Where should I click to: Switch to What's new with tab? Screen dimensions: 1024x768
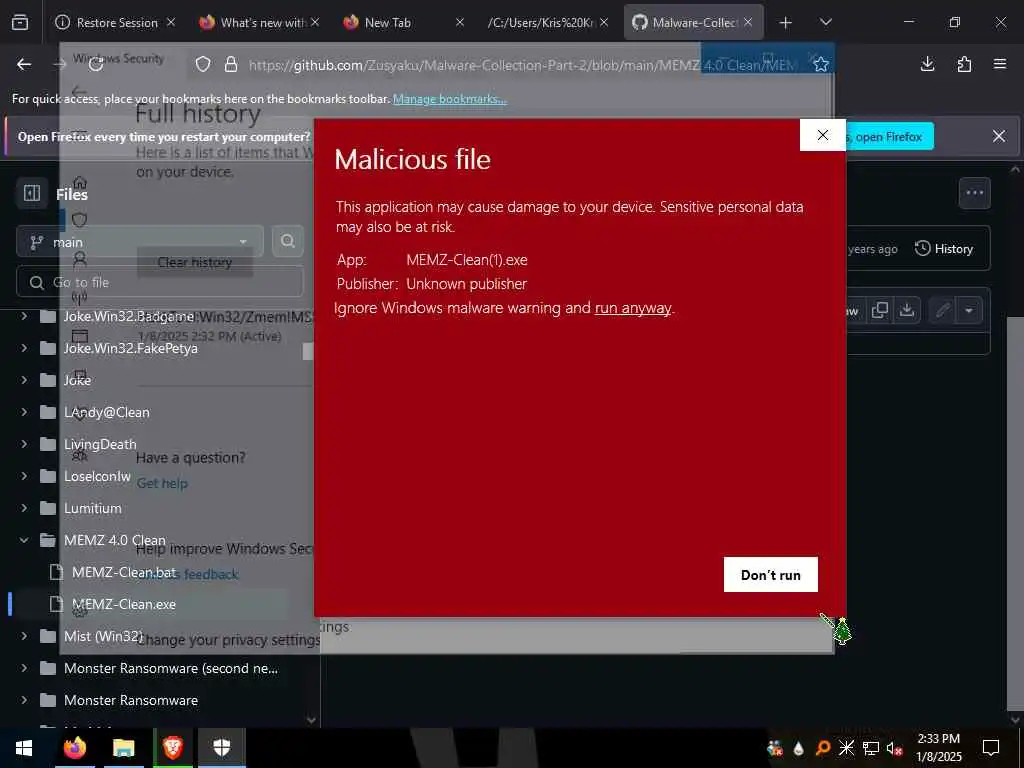(259, 23)
